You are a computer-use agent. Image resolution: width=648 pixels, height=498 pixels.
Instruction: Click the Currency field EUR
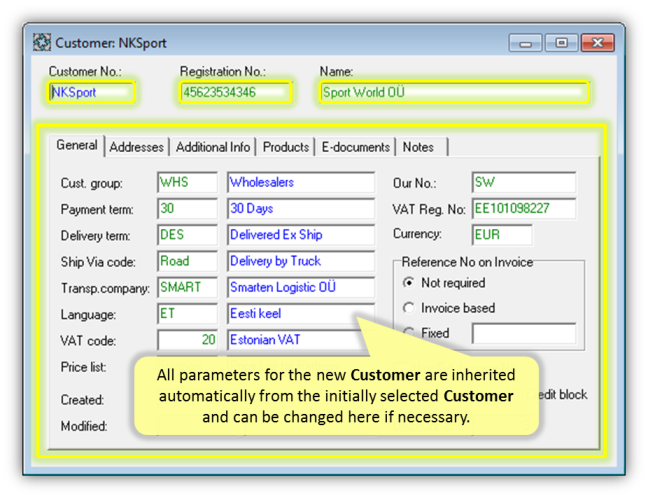click(x=502, y=235)
